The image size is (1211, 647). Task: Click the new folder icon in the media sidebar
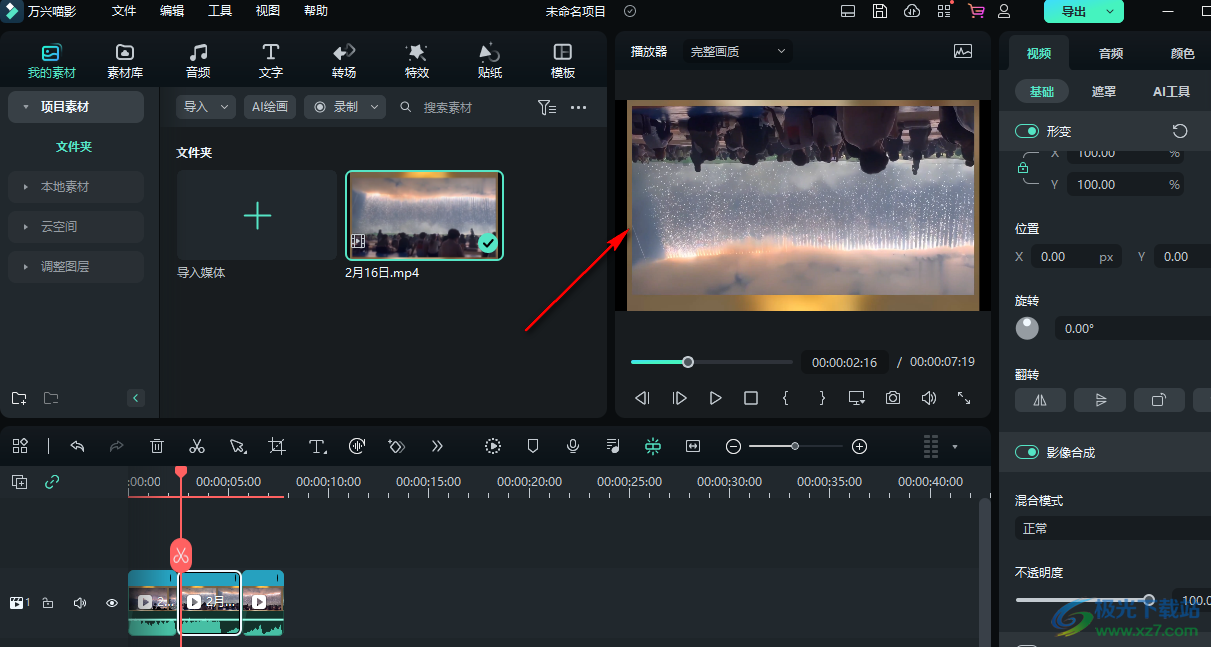(x=19, y=398)
